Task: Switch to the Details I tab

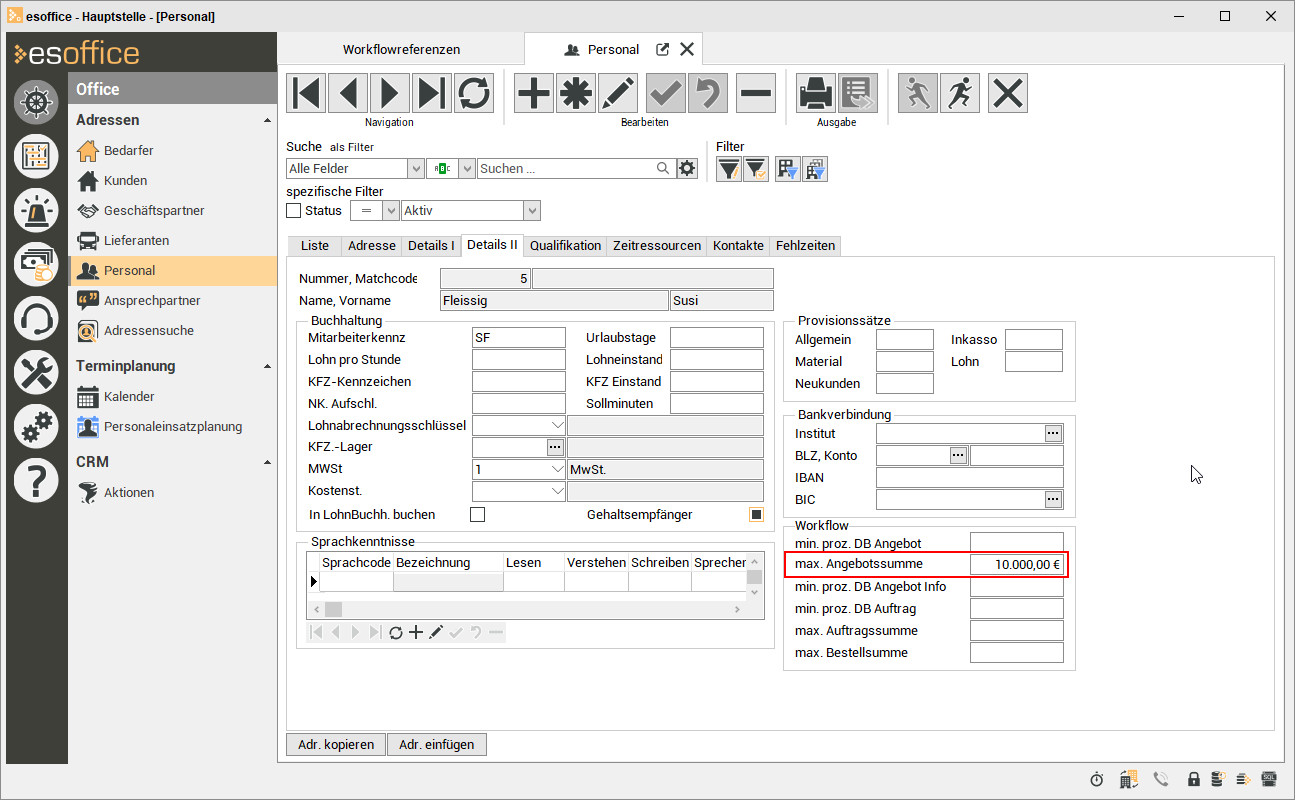Action: [431, 246]
